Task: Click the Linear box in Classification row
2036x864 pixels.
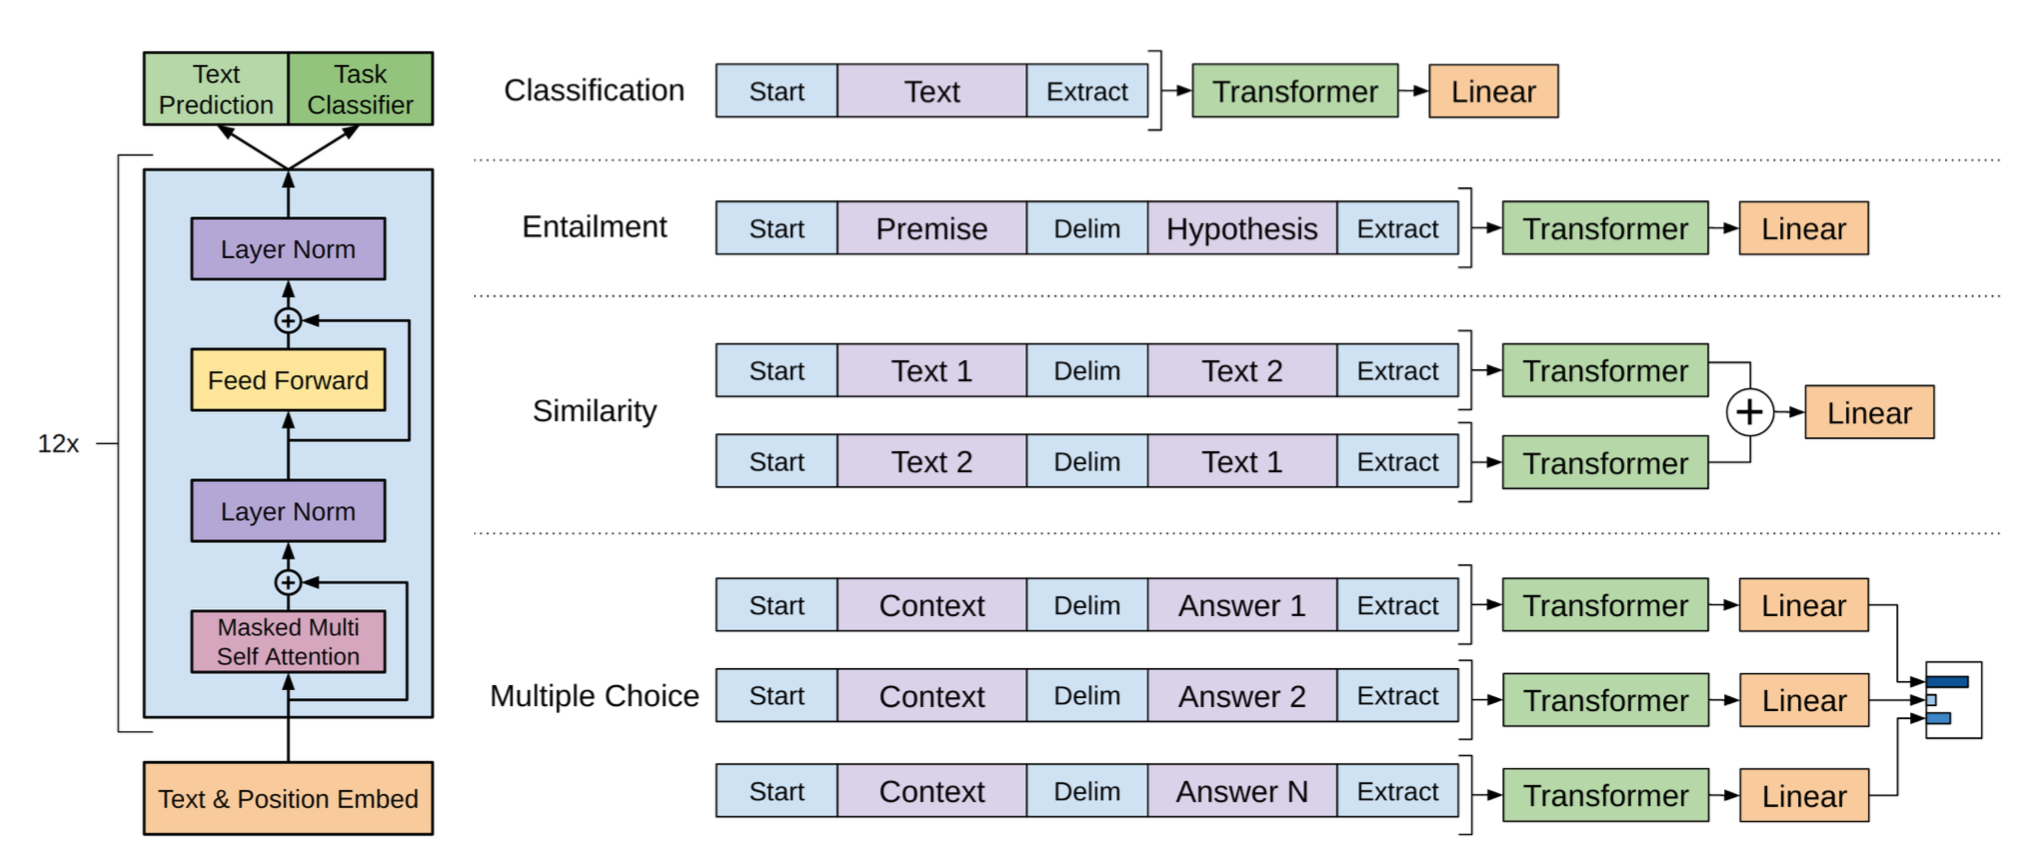Action: point(1493,92)
